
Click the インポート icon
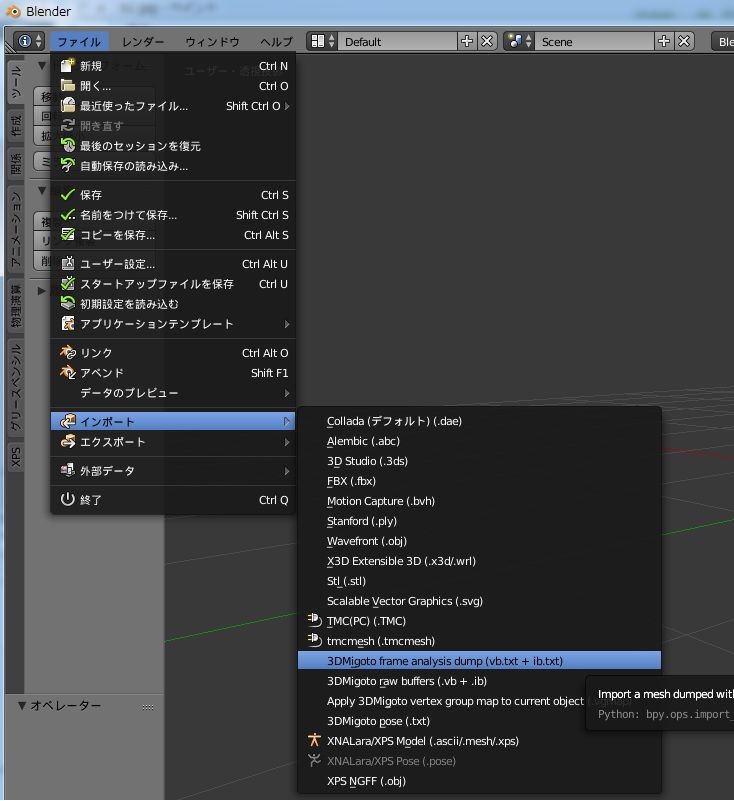coord(67,421)
